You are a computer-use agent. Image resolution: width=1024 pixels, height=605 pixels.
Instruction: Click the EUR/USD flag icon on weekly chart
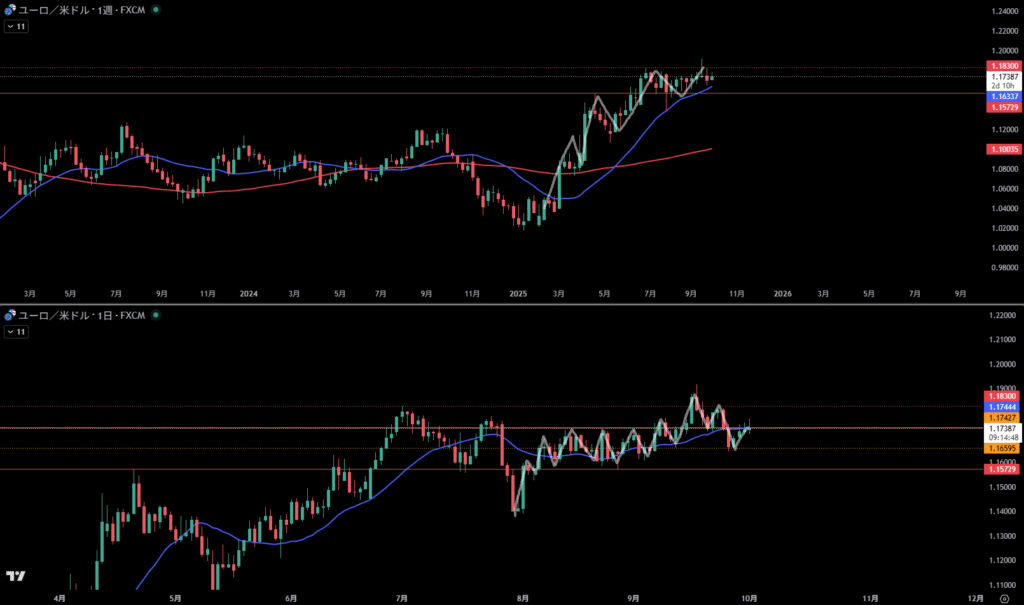coord(10,9)
